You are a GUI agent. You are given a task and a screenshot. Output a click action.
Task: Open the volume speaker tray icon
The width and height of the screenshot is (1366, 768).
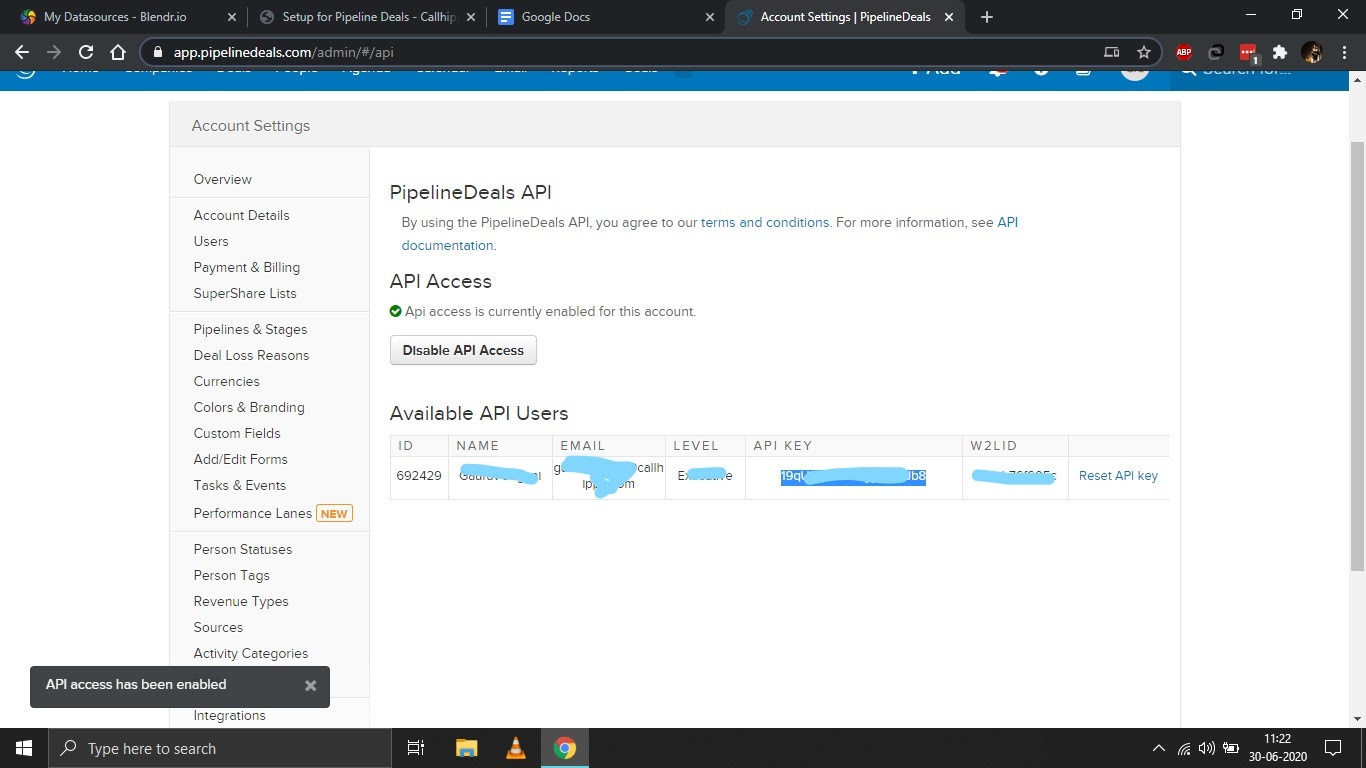pyautogui.click(x=1206, y=748)
